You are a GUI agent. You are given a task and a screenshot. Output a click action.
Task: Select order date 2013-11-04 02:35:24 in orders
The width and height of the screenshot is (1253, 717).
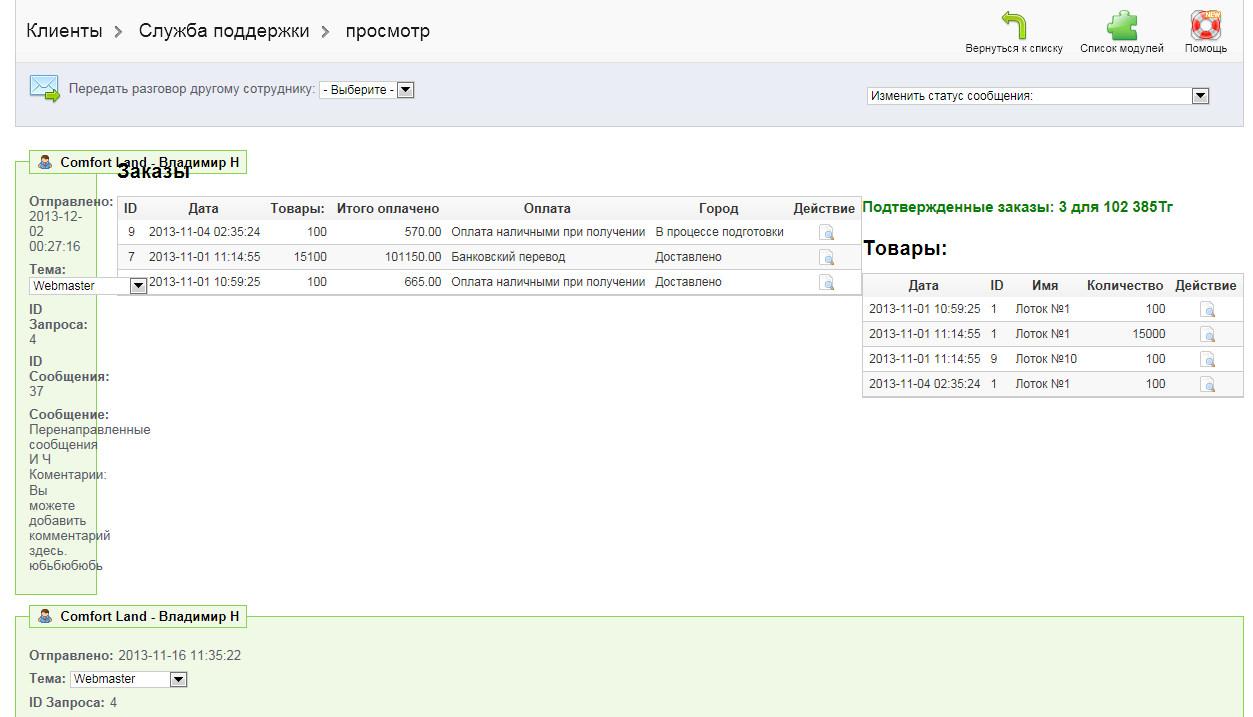tap(205, 232)
